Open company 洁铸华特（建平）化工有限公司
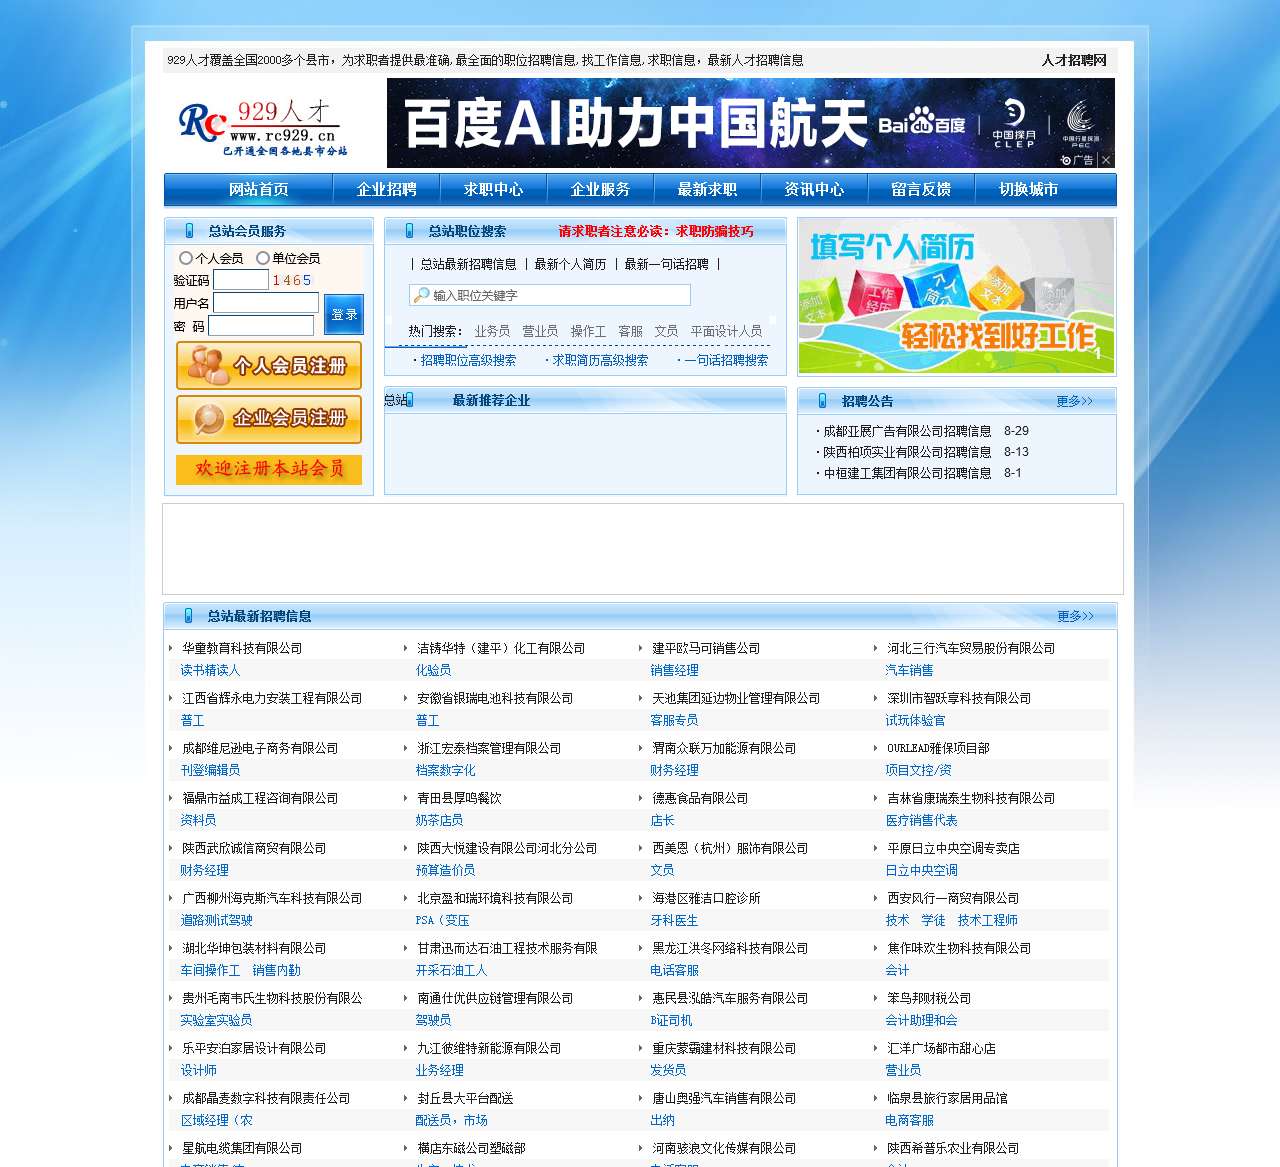 click(501, 648)
